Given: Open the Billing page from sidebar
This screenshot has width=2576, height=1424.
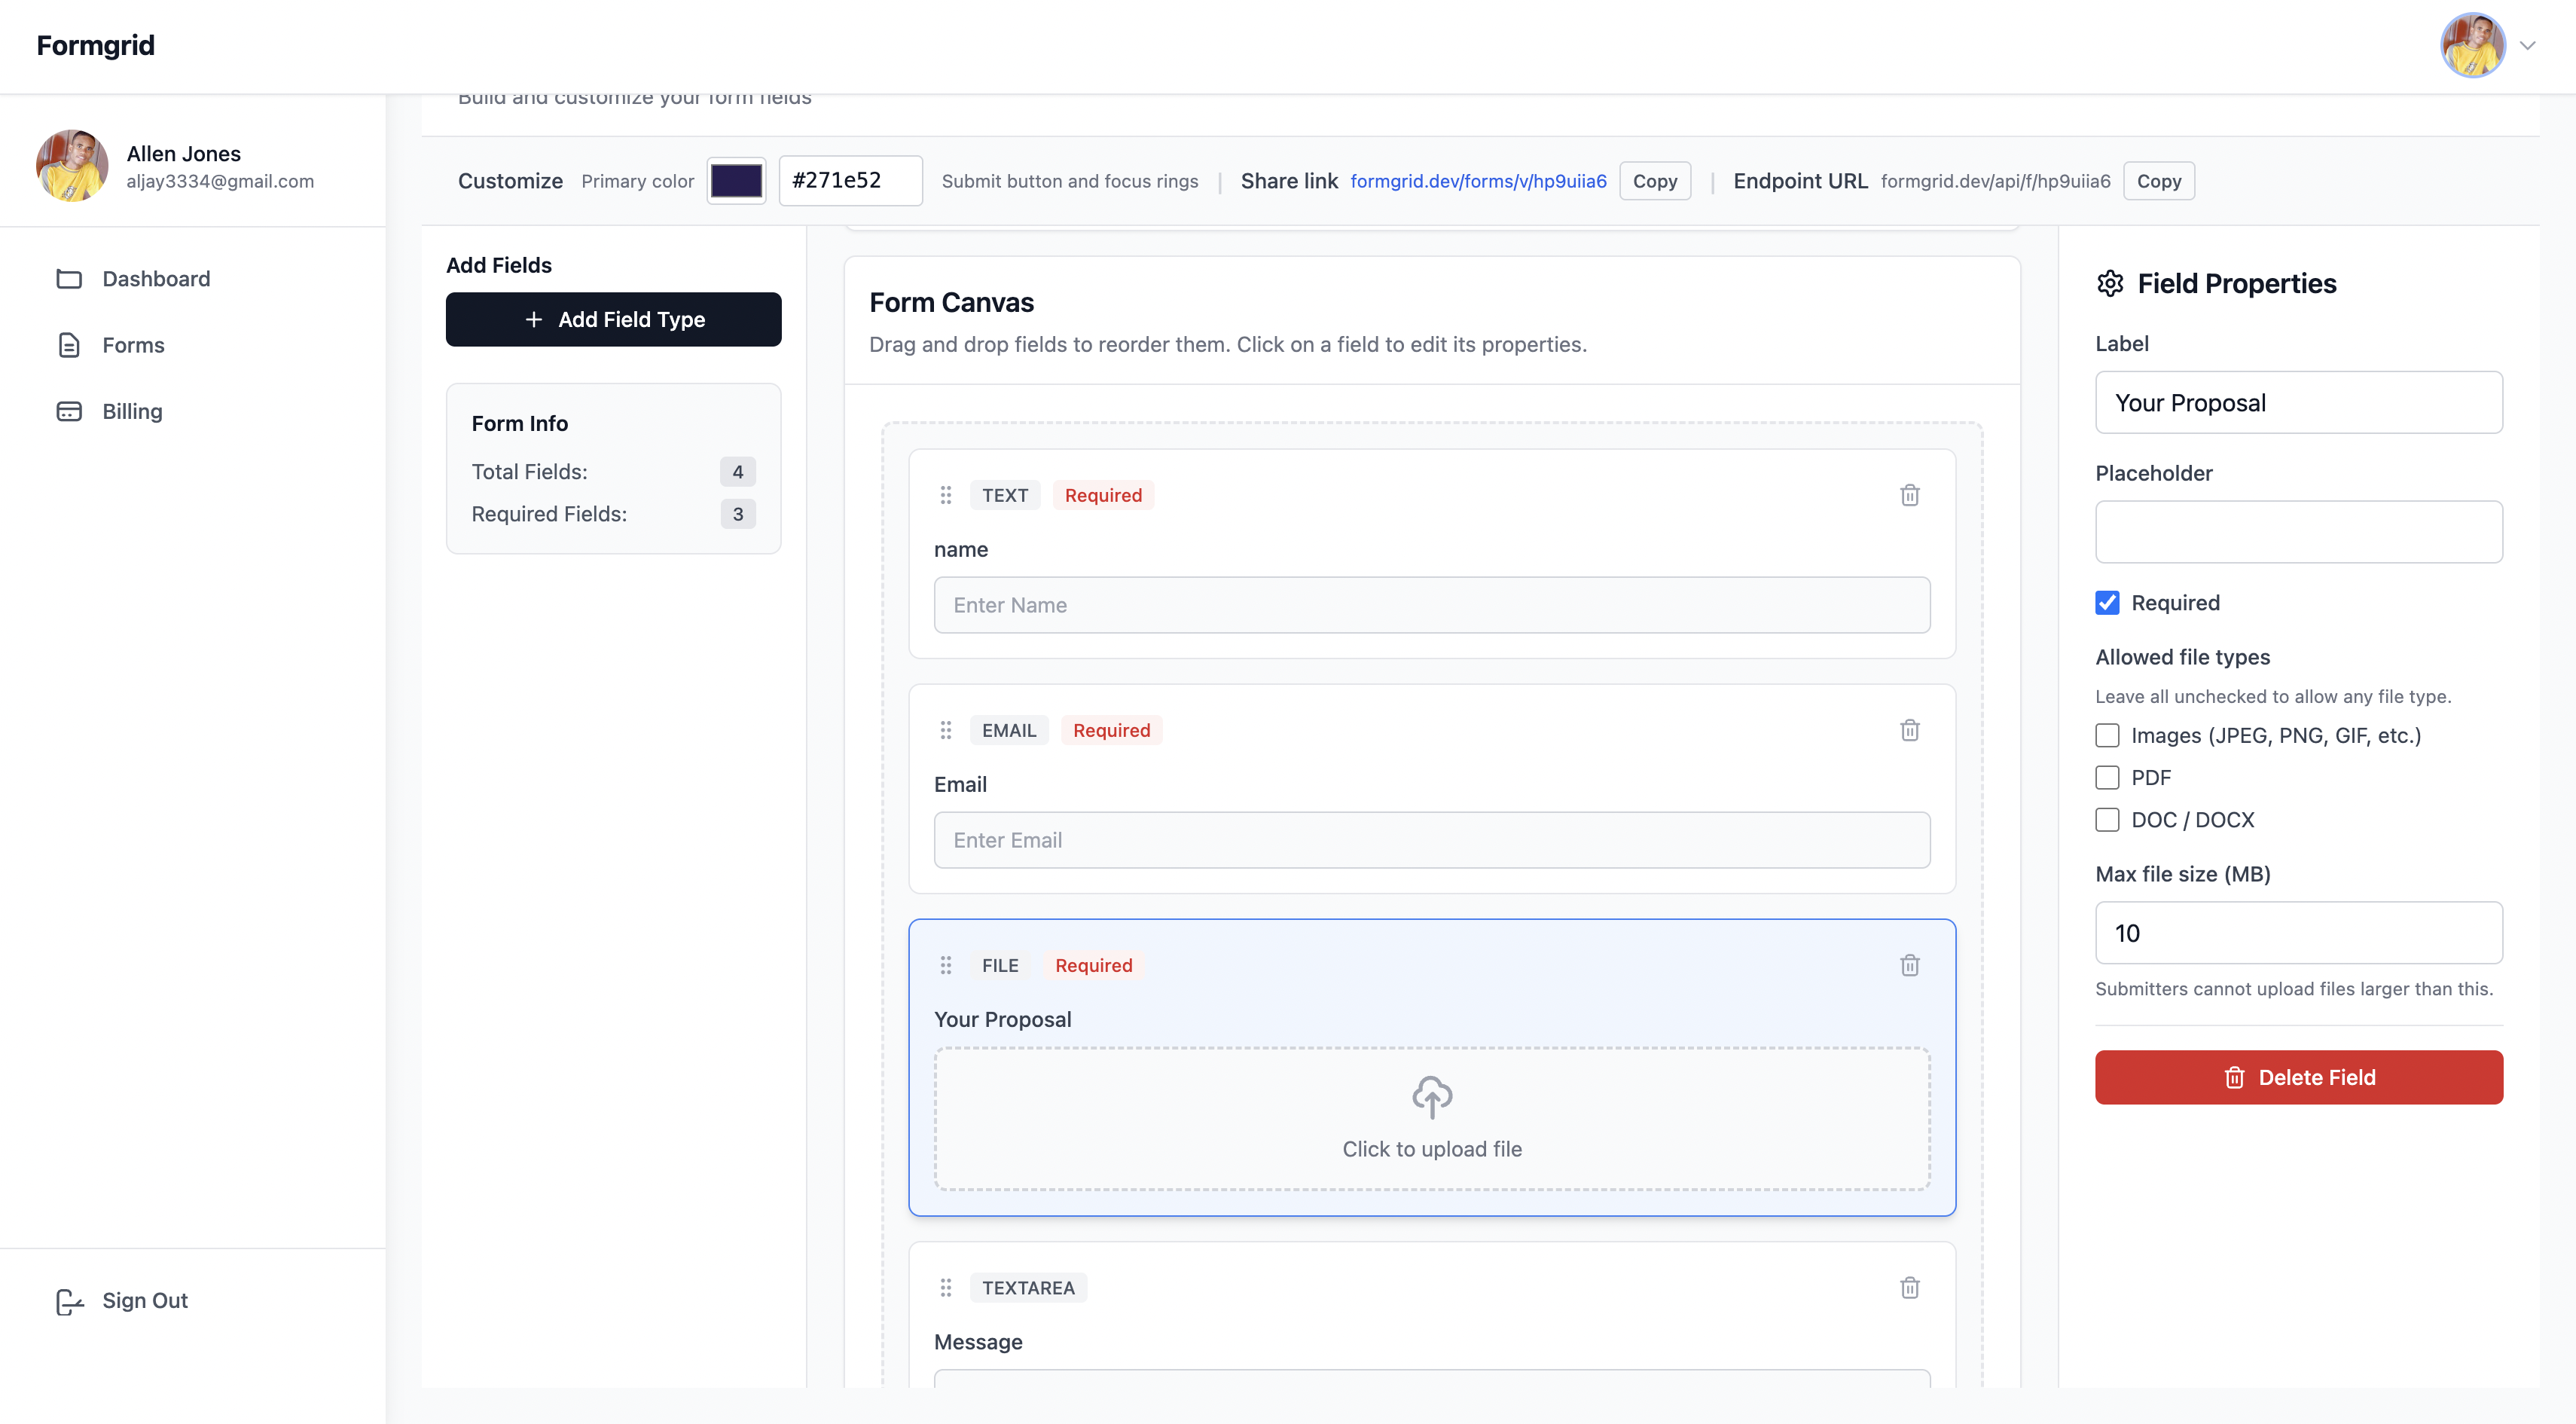Looking at the screenshot, I should click(x=132, y=411).
